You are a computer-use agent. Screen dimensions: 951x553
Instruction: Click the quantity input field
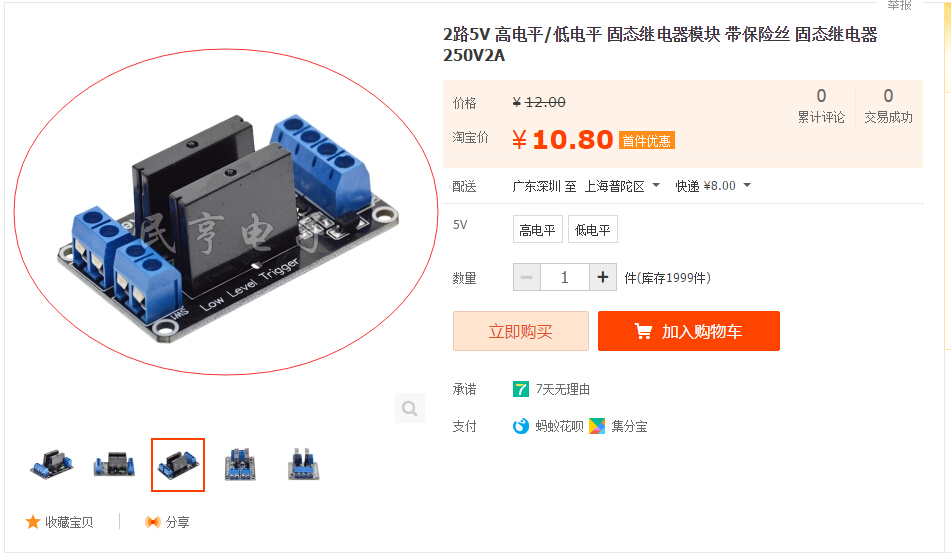(x=565, y=277)
